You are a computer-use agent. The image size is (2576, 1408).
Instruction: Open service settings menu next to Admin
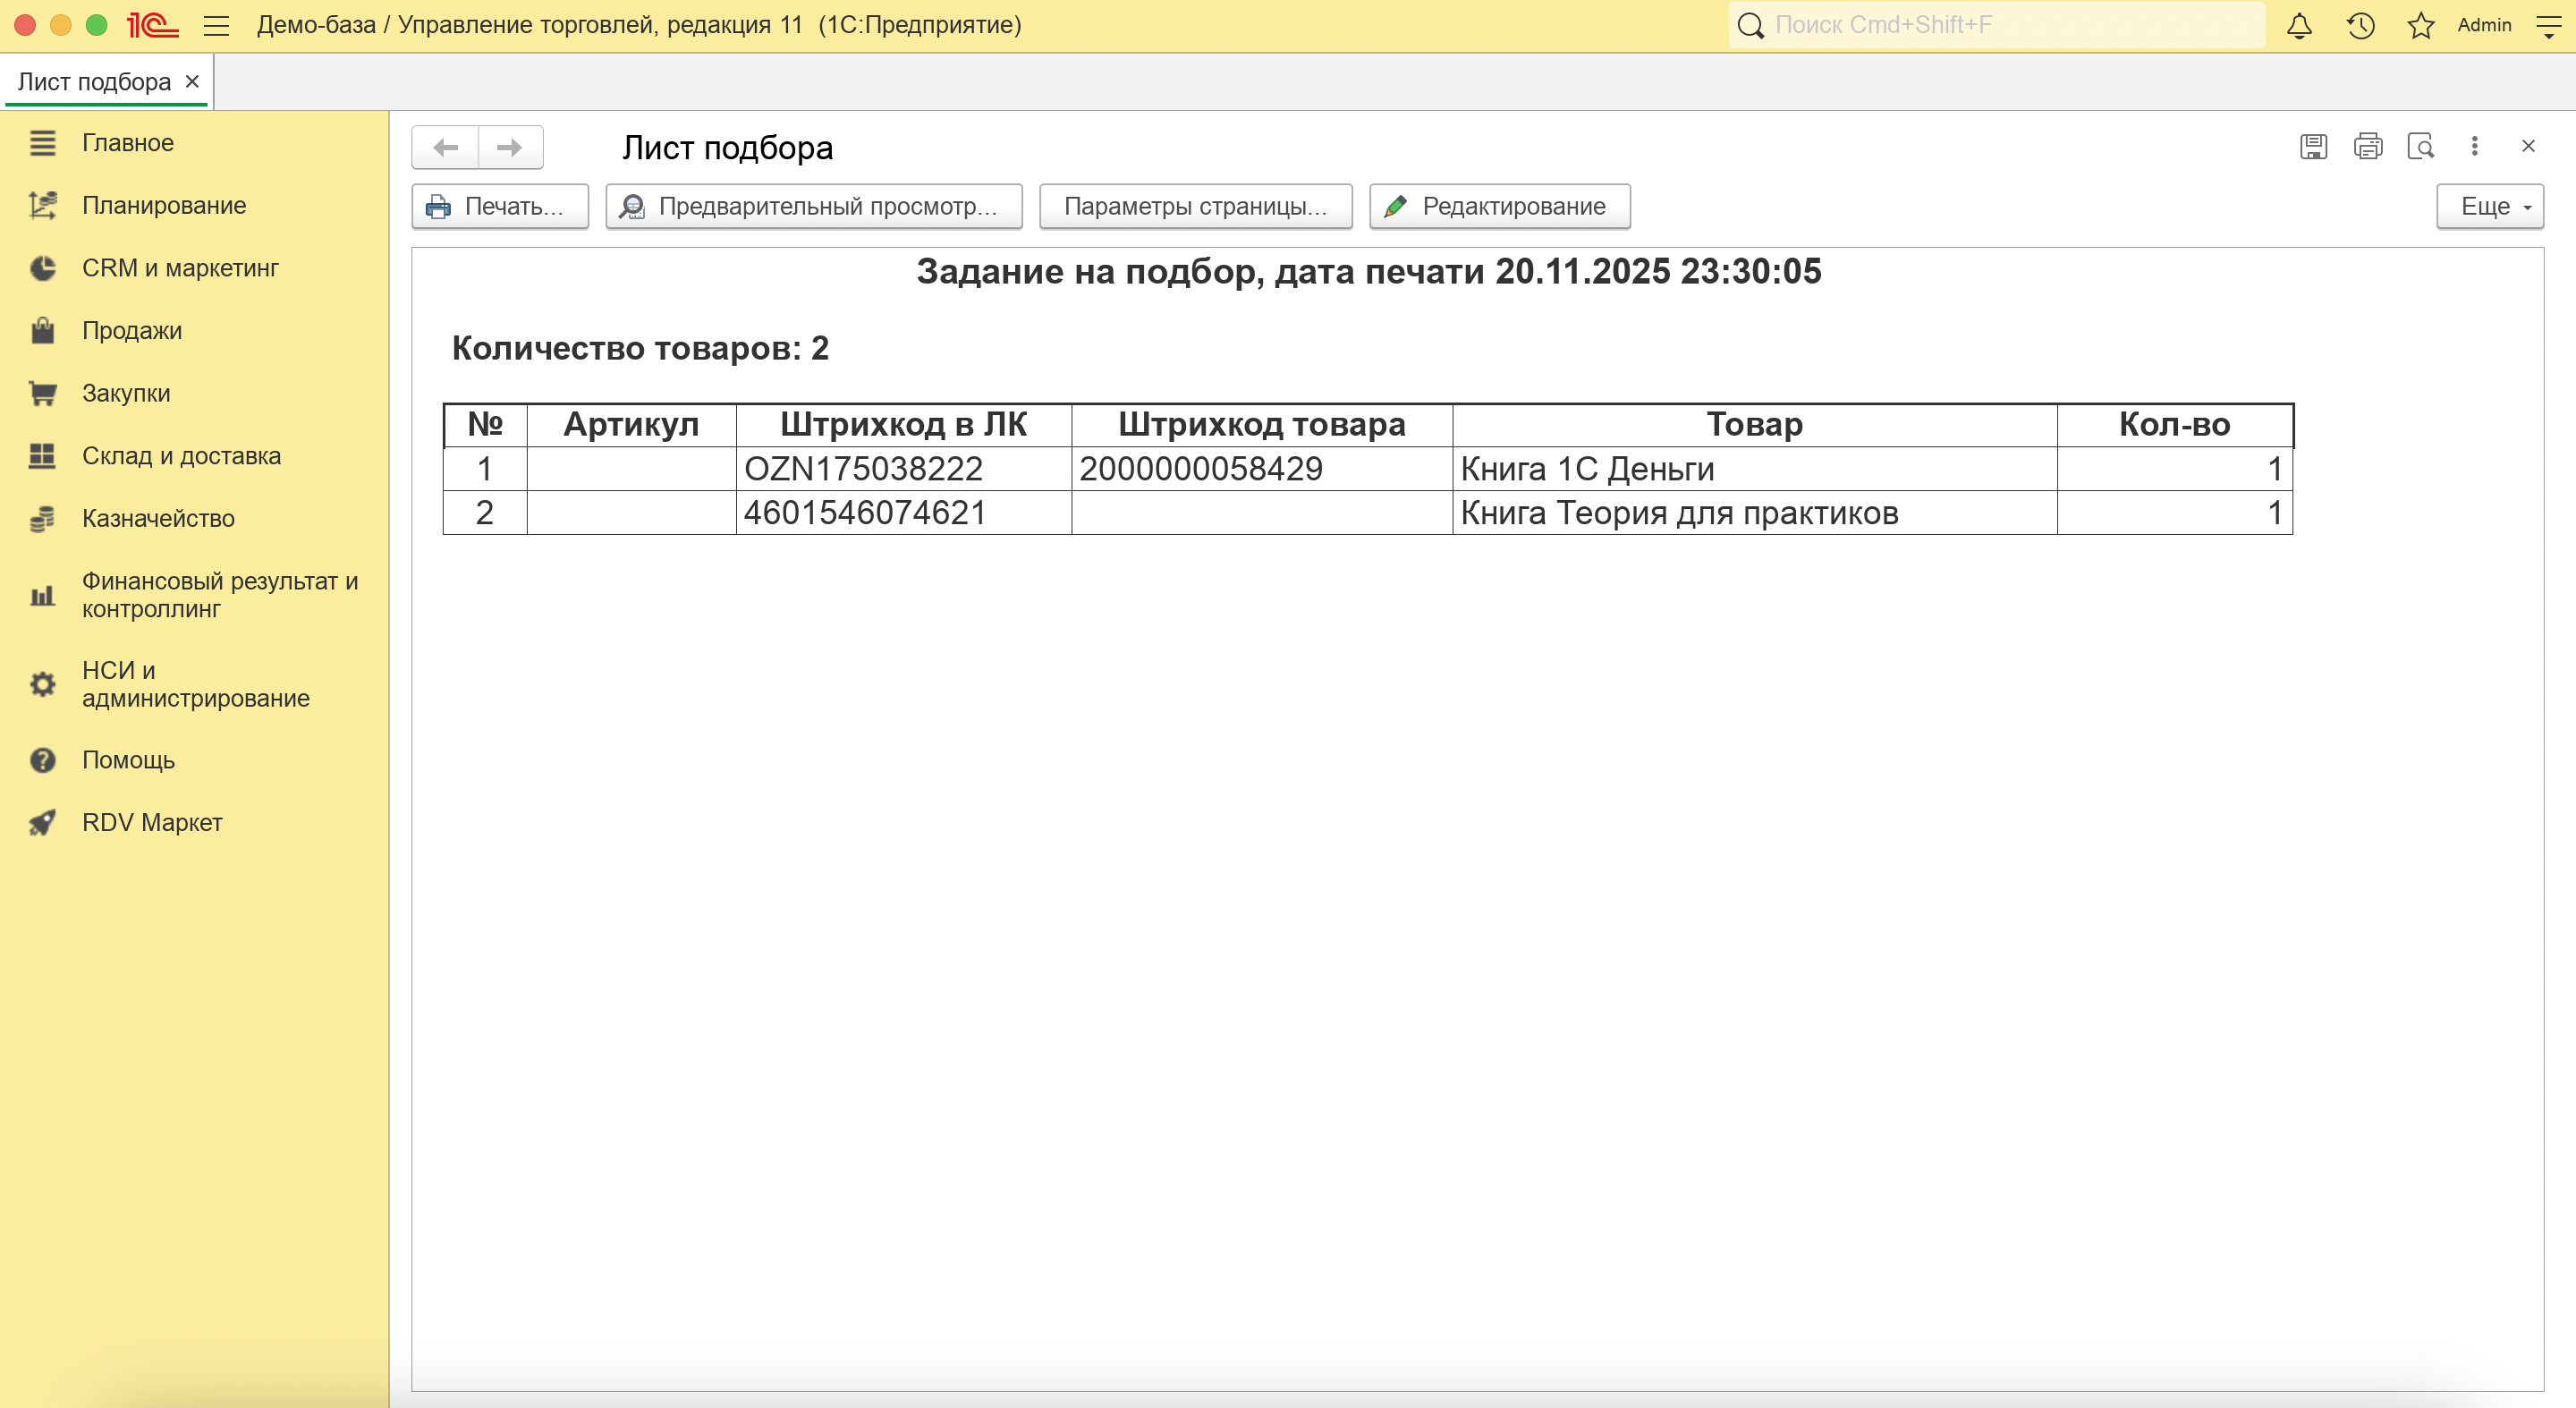pos(2549,26)
